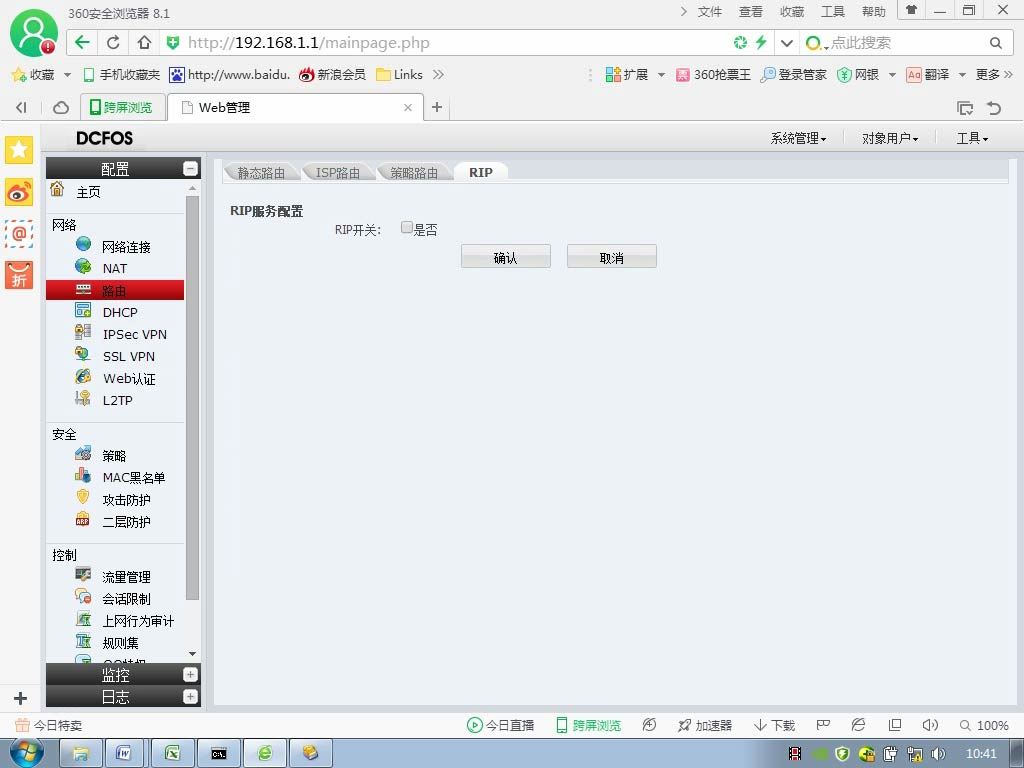Open 今日直播 in the status bar
1024x768 pixels.
tap(500, 726)
